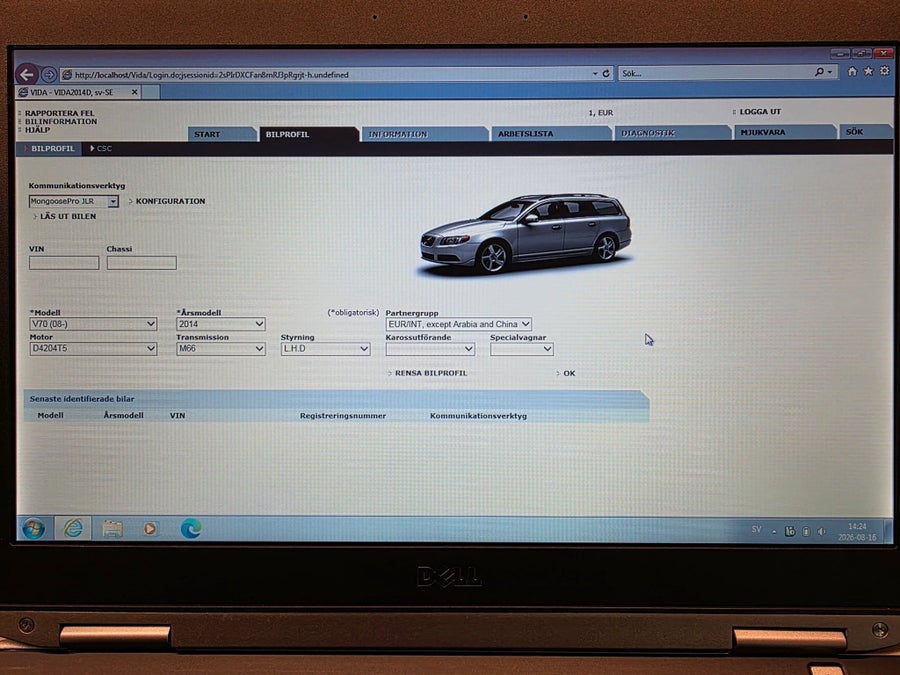
Task: Click LÄS UT BILEN link
Action: [x=68, y=216]
